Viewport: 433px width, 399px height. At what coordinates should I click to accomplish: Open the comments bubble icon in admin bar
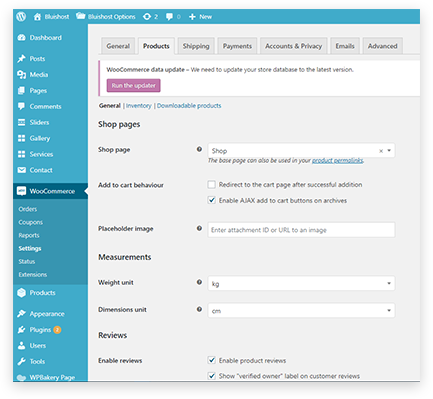pyautogui.click(x=169, y=17)
